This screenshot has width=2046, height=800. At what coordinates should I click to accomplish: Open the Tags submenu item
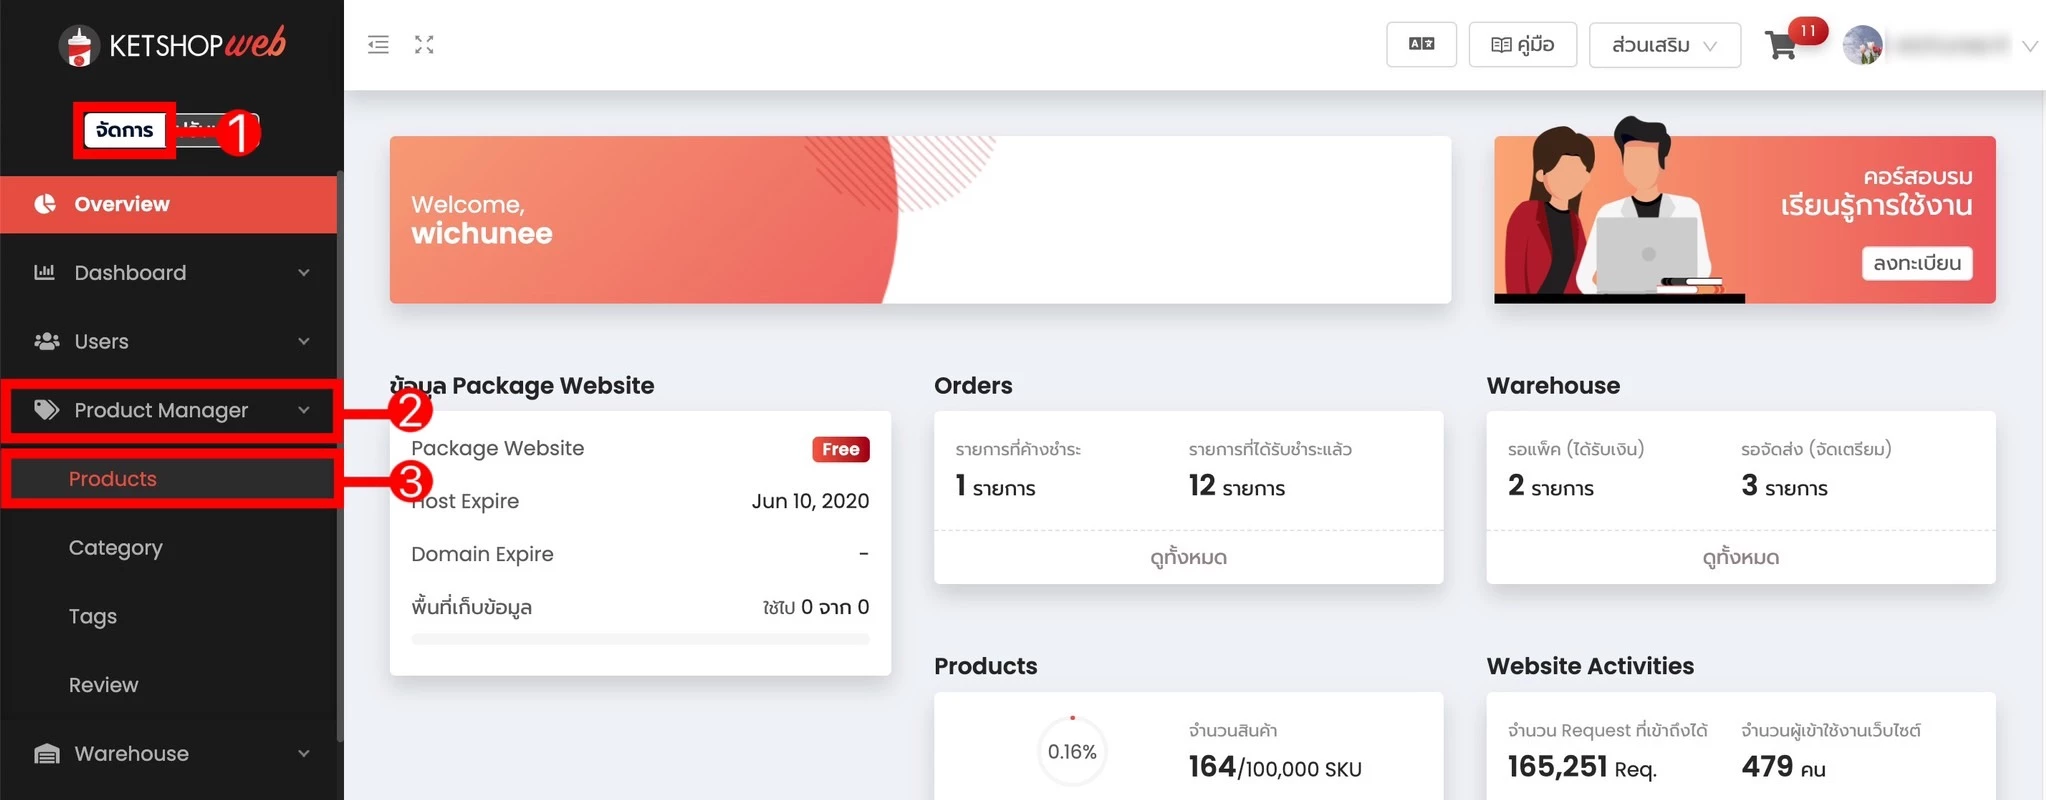point(93,616)
